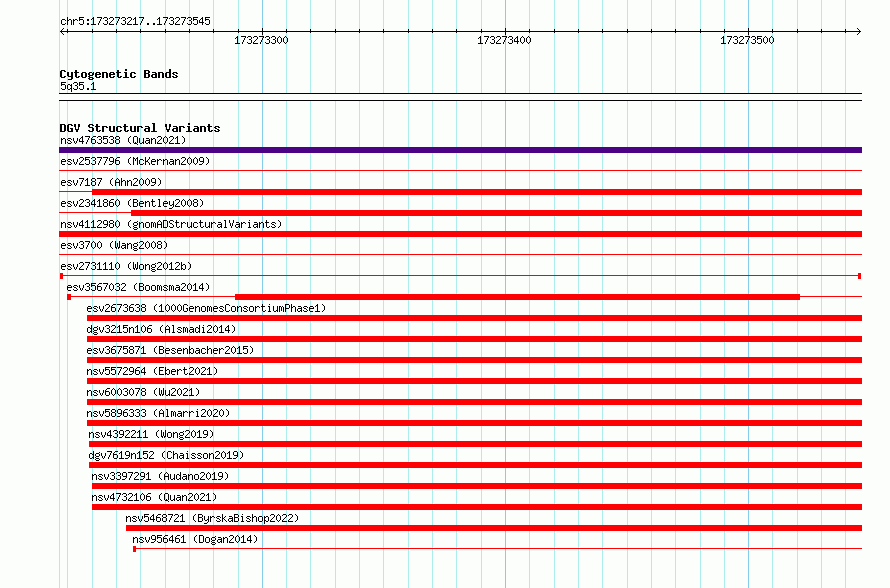Viewport: 890px width, 588px height.
Task: Select the 5q35.1 cytogenetic band bar
Action: point(460,97)
